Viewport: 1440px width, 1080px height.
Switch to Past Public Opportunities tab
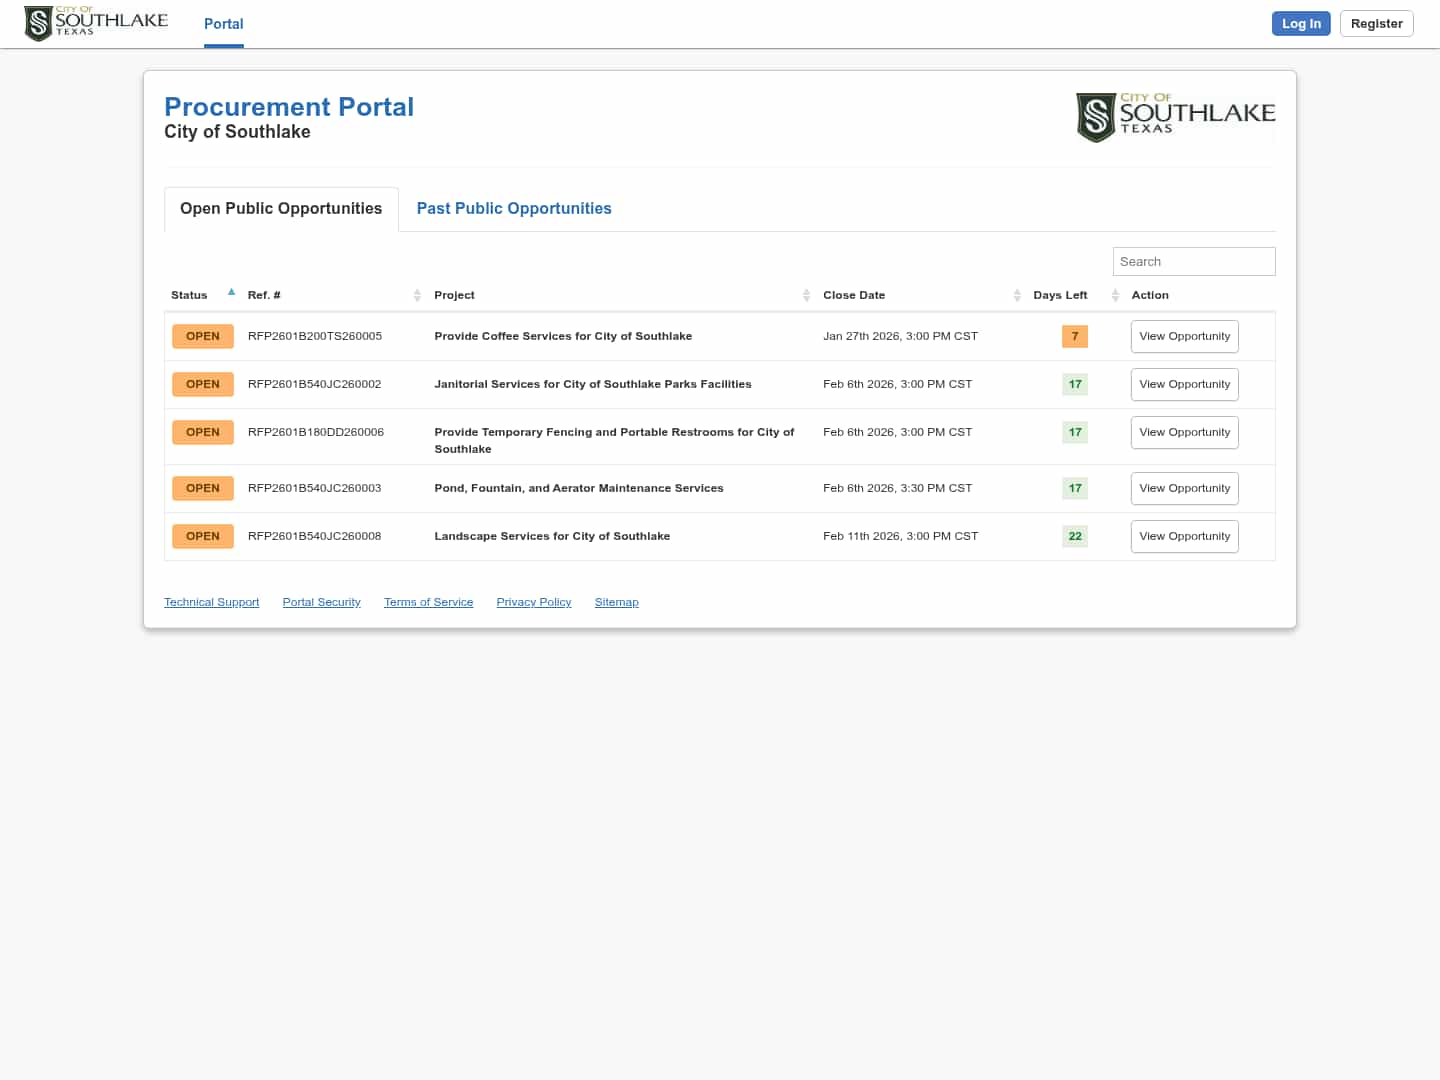(x=514, y=209)
